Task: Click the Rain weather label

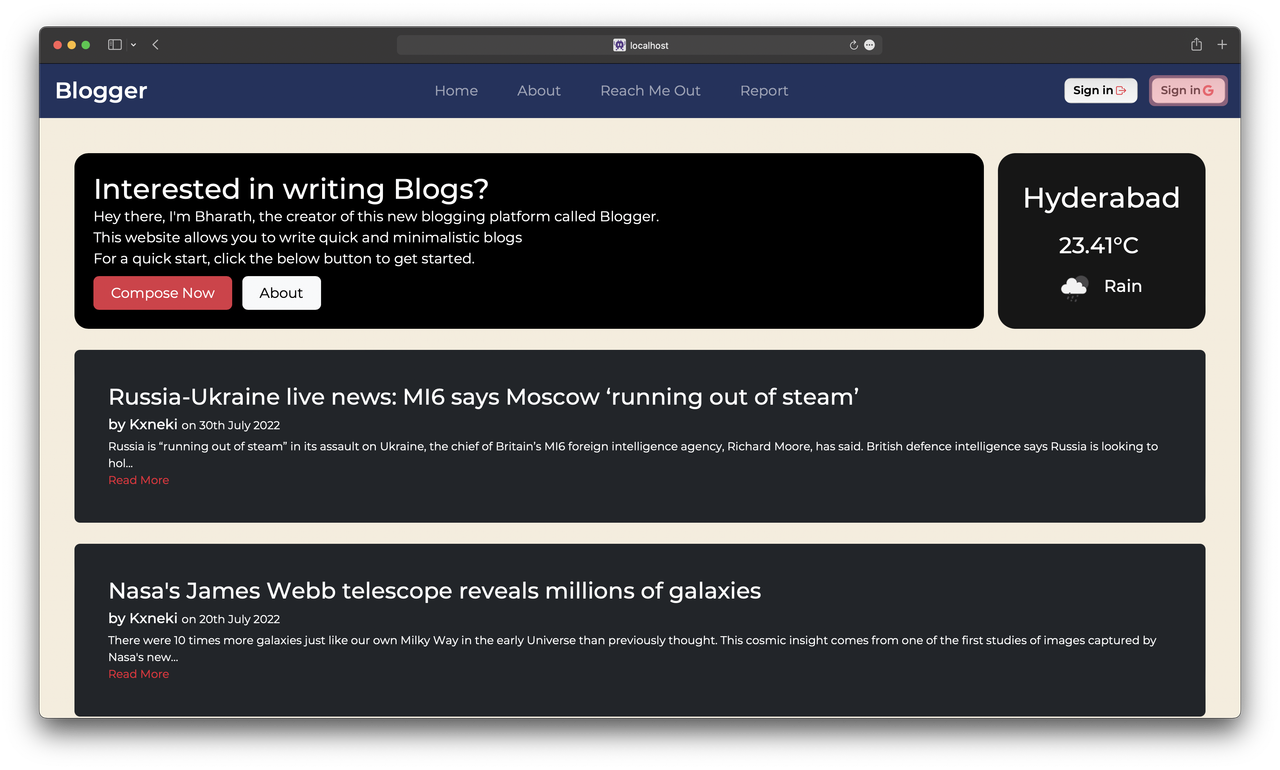Action: click(x=1123, y=286)
